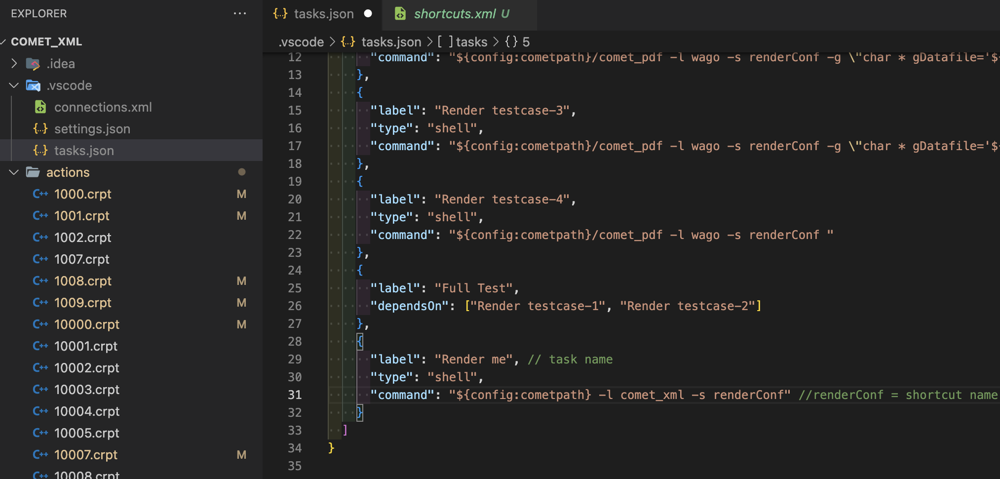
Task: Open Explorer more actions ellipsis menu
Action: (240, 13)
